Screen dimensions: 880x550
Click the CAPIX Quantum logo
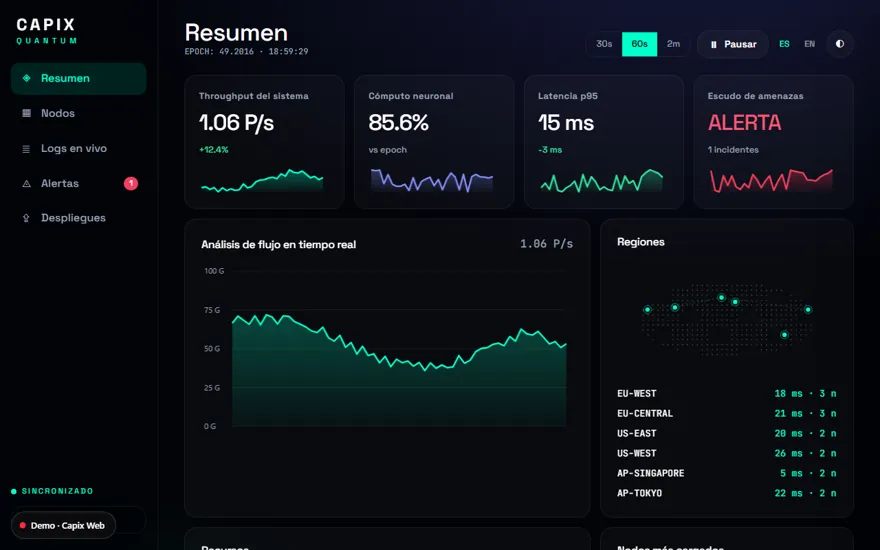[47, 31]
